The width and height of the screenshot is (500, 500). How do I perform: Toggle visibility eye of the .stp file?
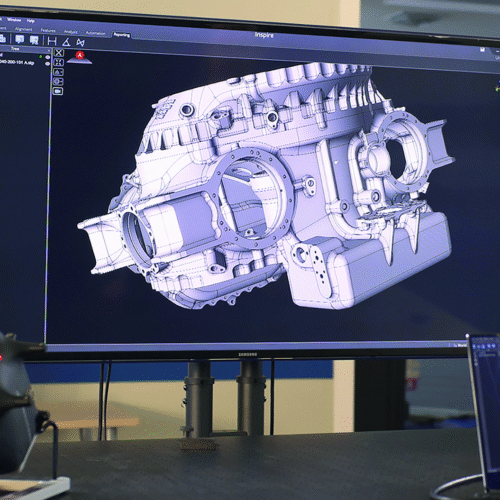point(47,64)
